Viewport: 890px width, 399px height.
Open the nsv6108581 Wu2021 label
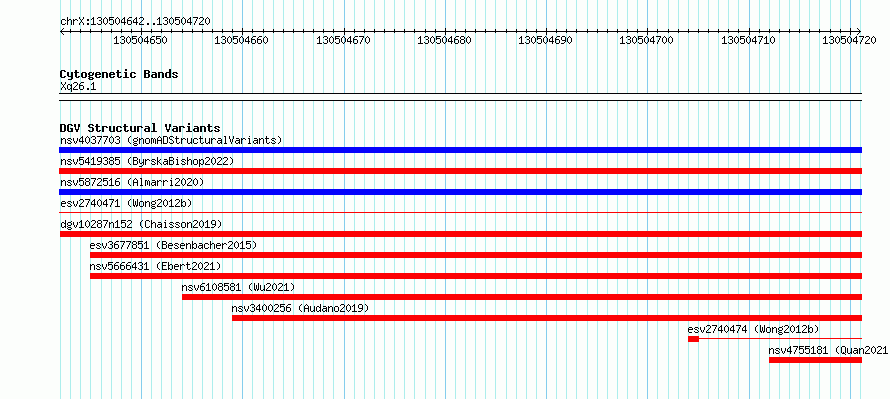point(238,287)
